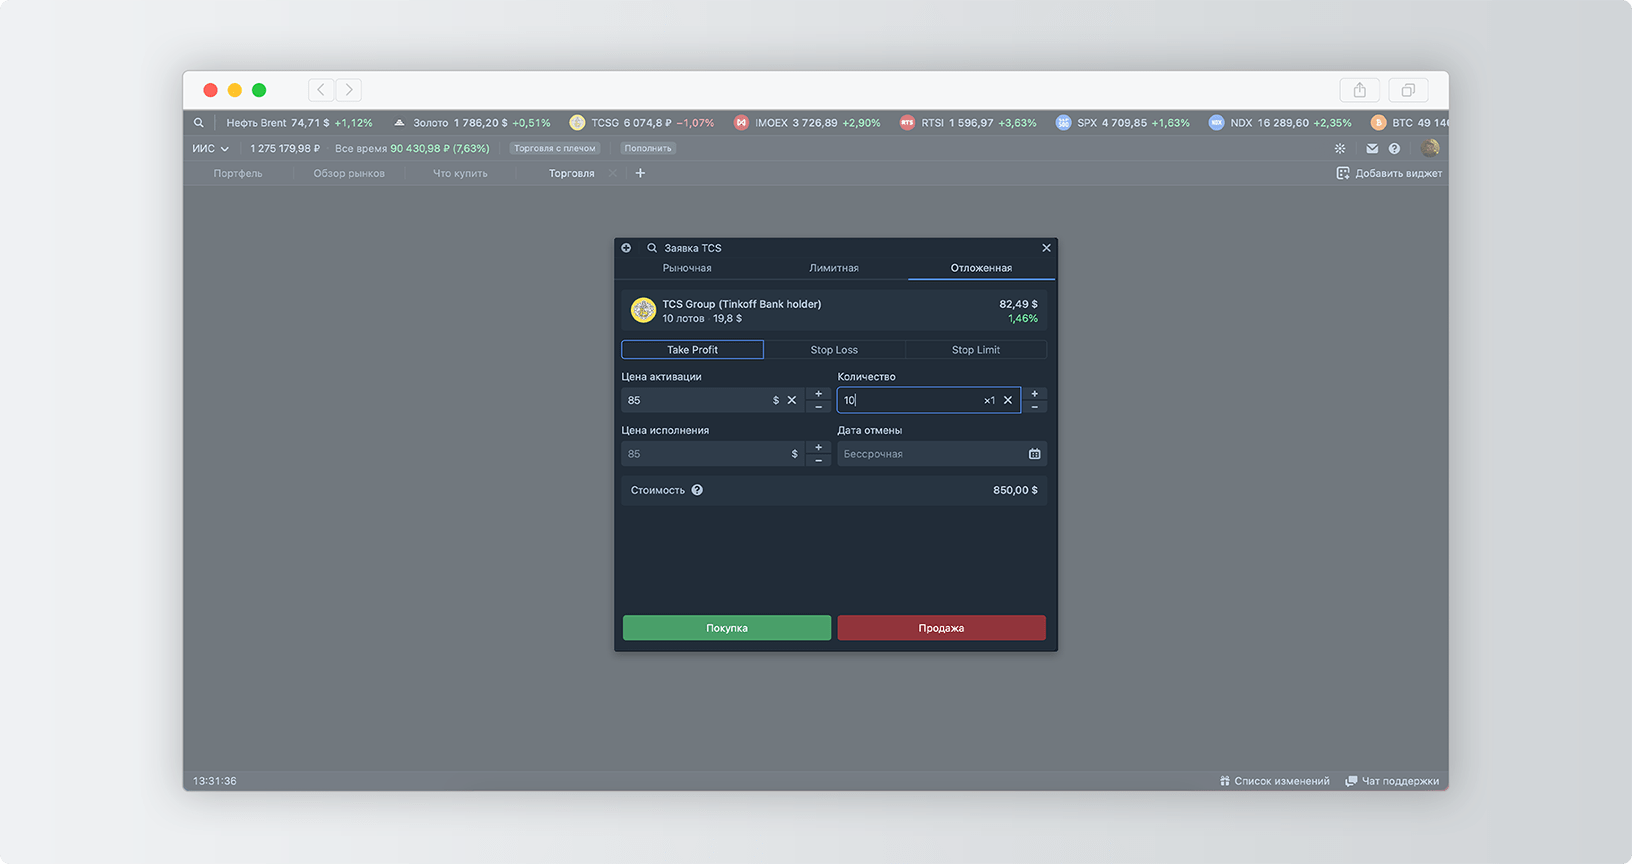This screenshot has height=864, width=1632.
Task: Click the add widget icon
Action: [1343, 173]
